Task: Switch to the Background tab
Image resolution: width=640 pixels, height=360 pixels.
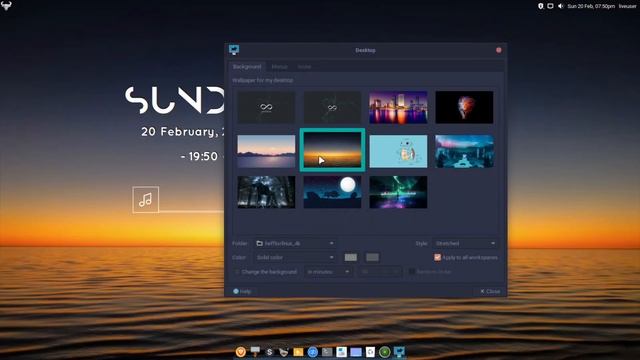Action: point(247,67)
